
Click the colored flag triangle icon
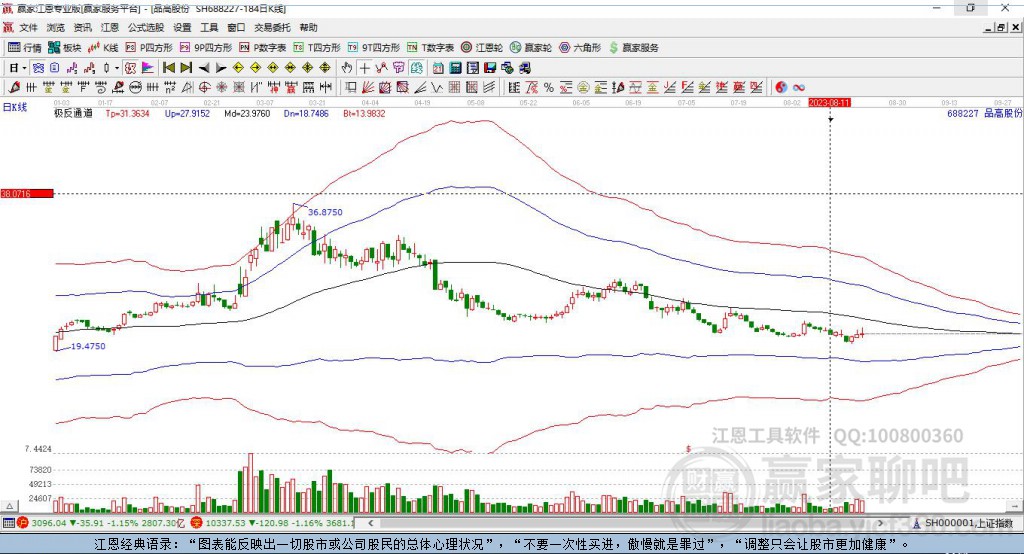point(148,68)
